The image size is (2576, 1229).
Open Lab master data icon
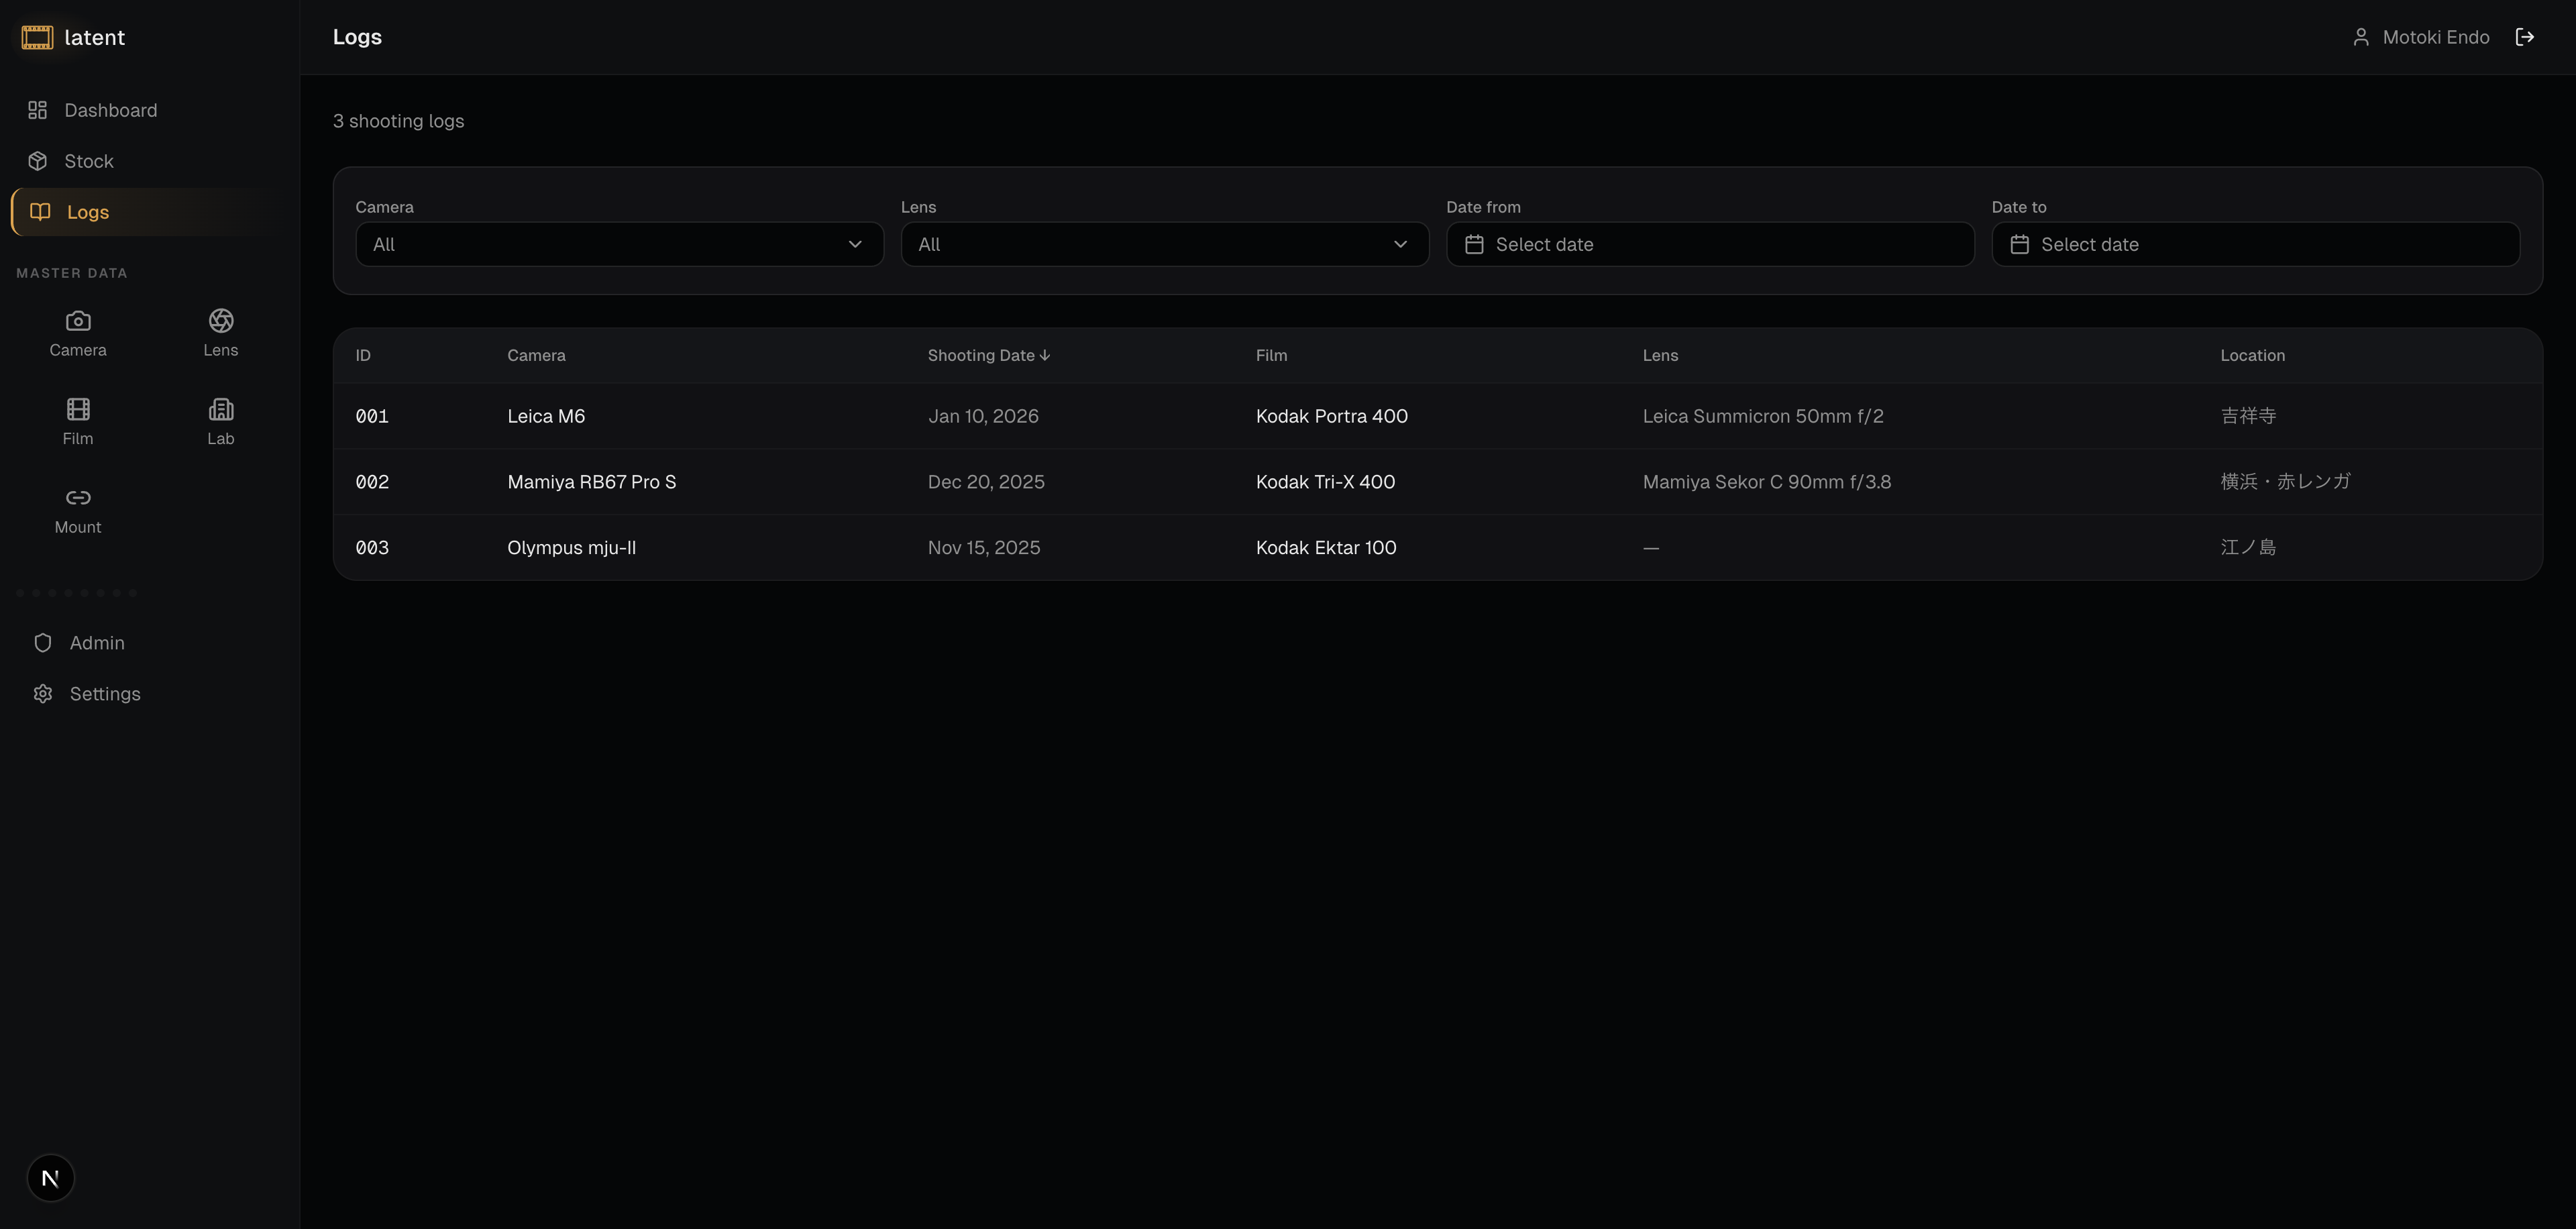coord(220,421)
